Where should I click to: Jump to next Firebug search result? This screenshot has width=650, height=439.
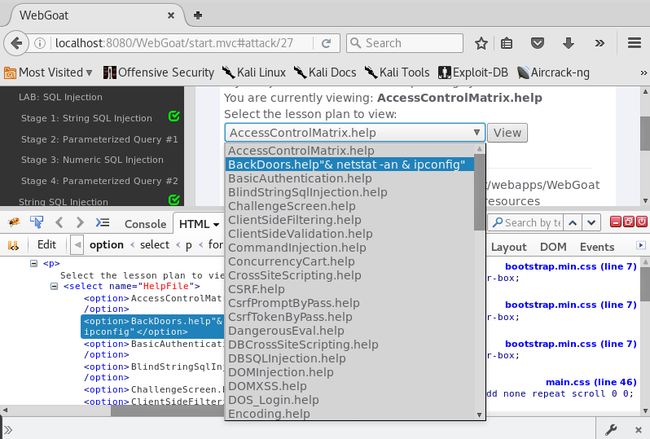(x=592, y=223)
